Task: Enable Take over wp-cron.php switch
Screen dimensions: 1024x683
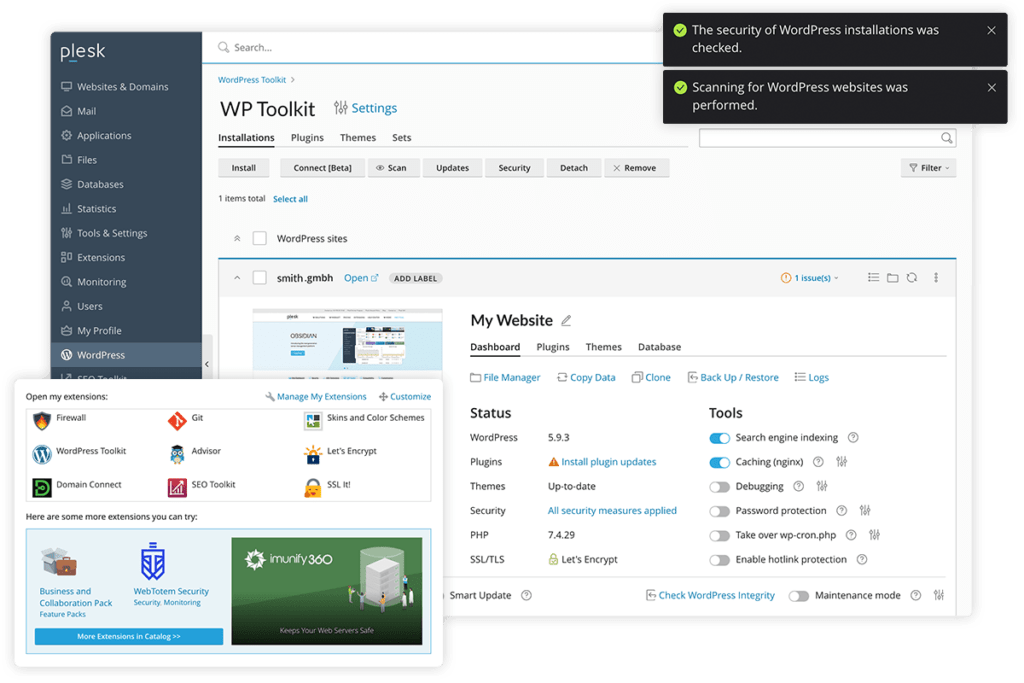Action: pos(720,535)
